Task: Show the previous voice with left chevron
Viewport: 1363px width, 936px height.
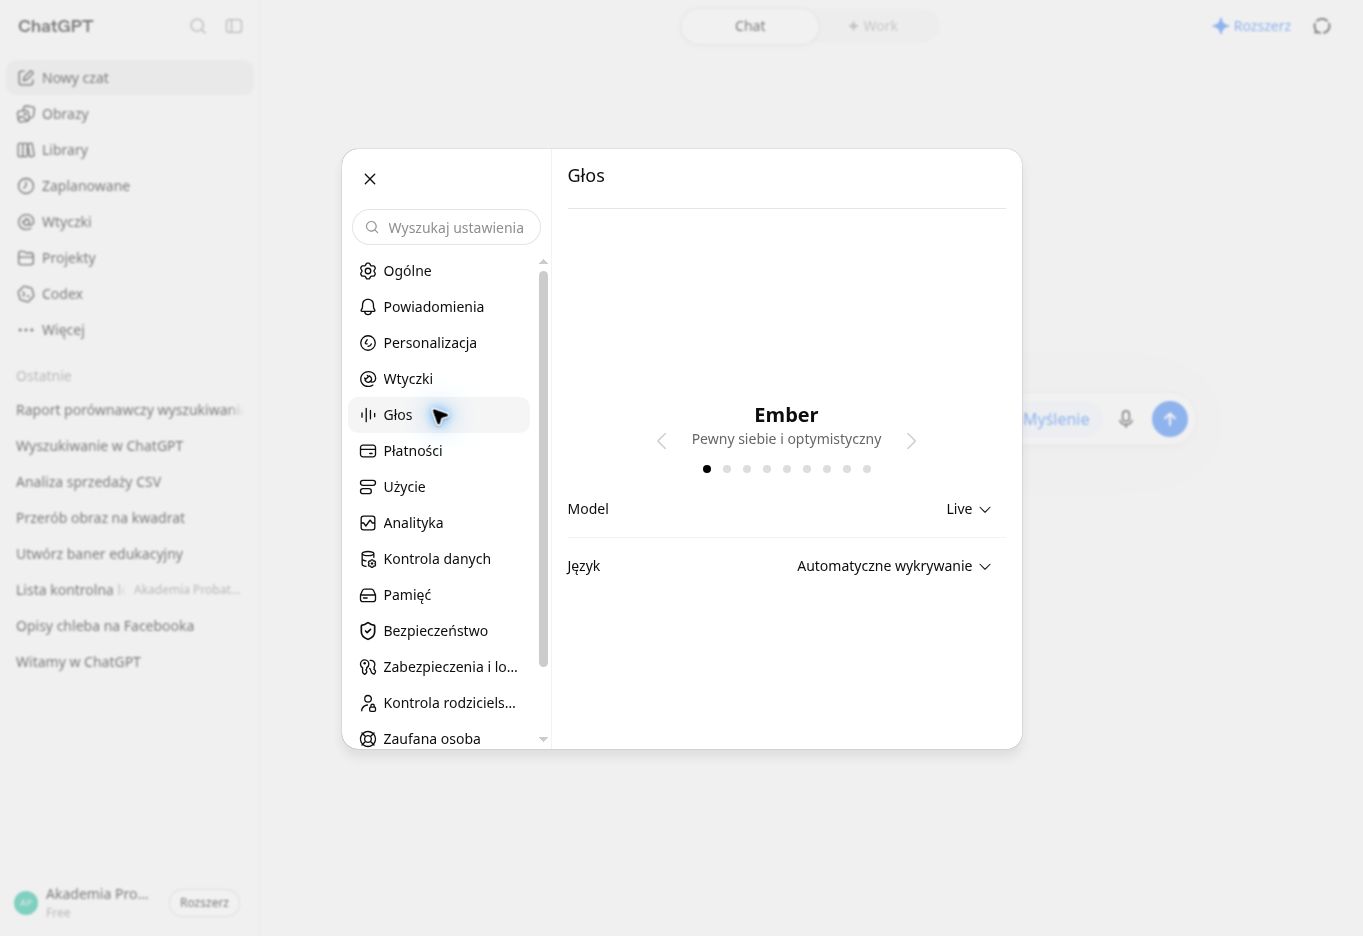Action: tap(662, 441)
